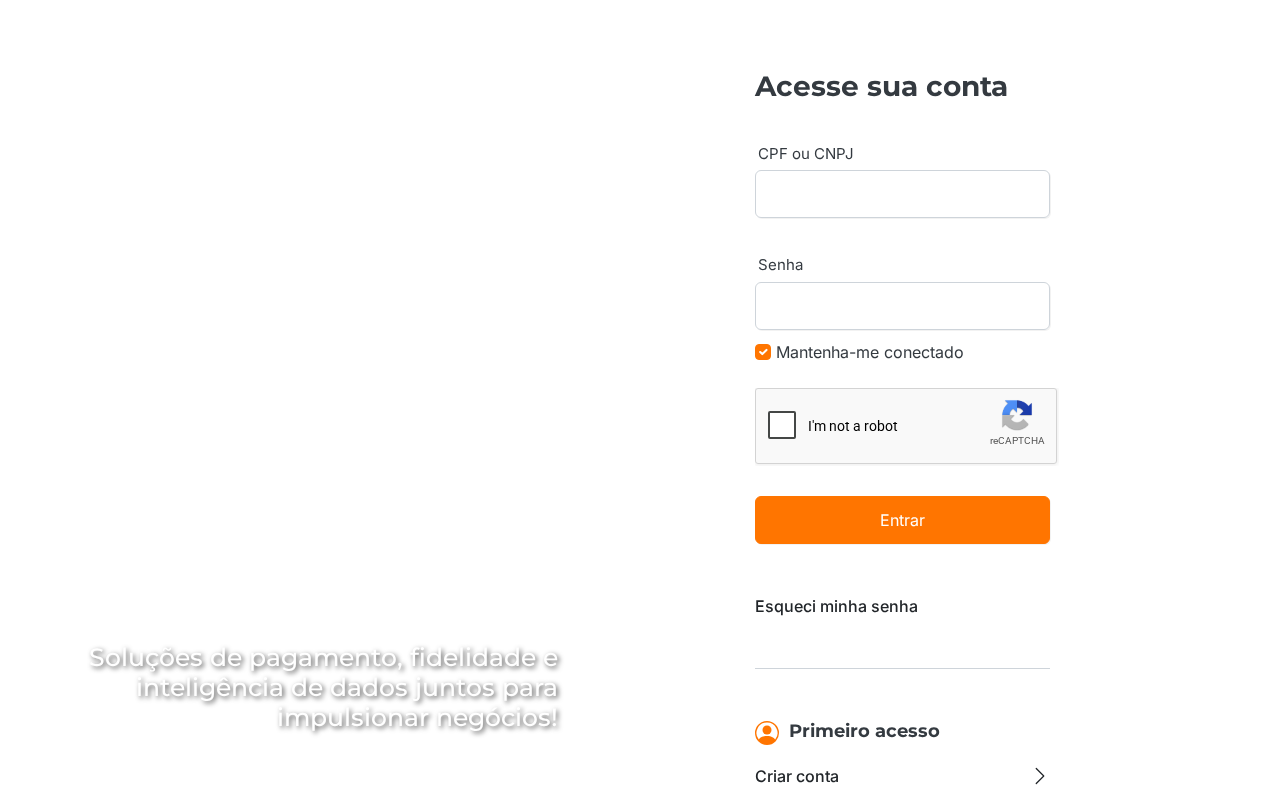
Task: Click the Senha label text
Action: click(780, 265)
